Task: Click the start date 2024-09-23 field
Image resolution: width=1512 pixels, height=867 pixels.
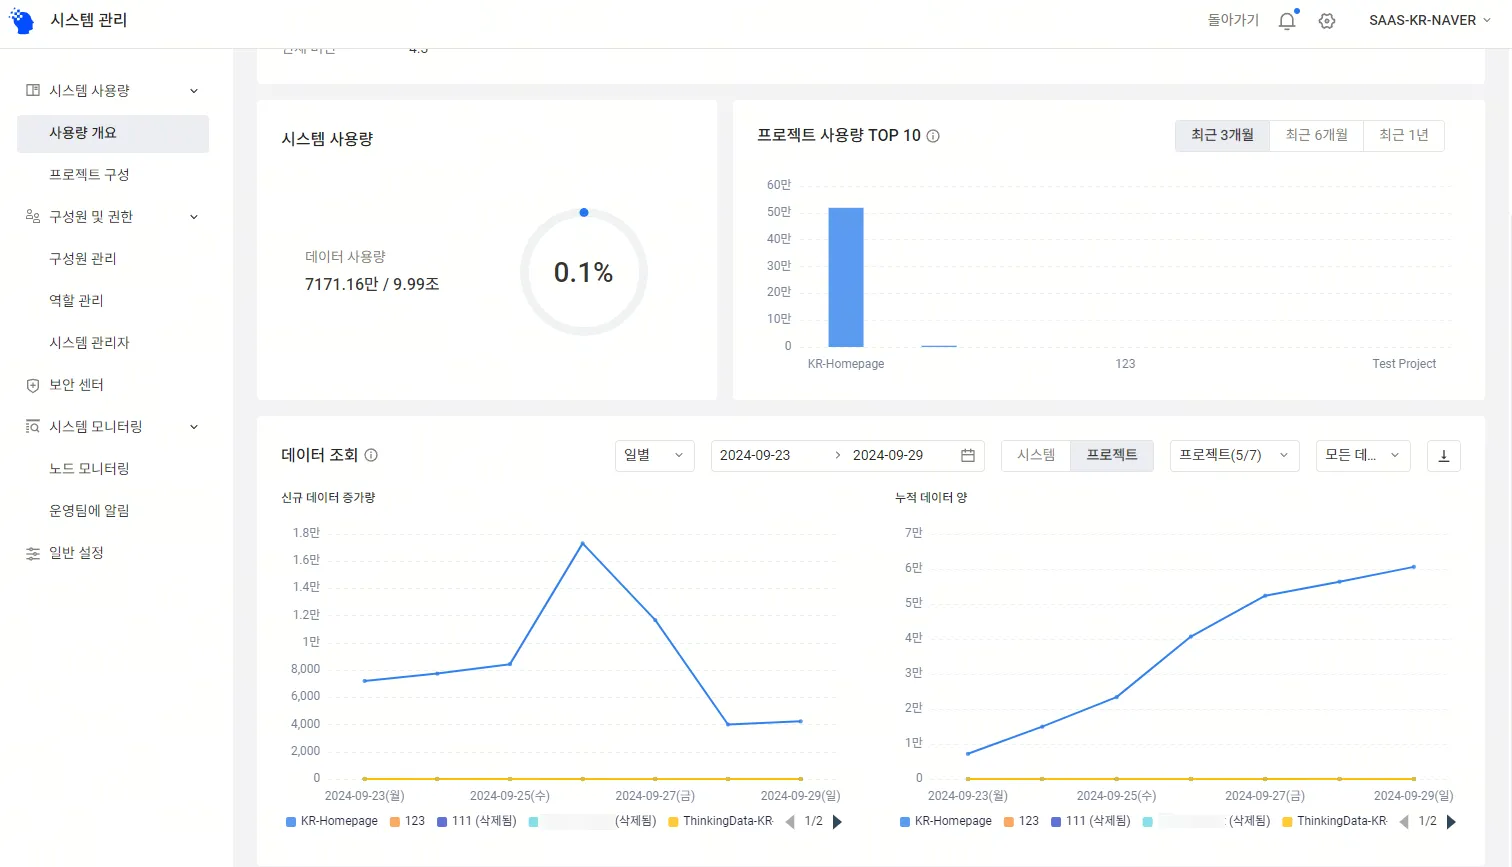Action: point(755,456)
